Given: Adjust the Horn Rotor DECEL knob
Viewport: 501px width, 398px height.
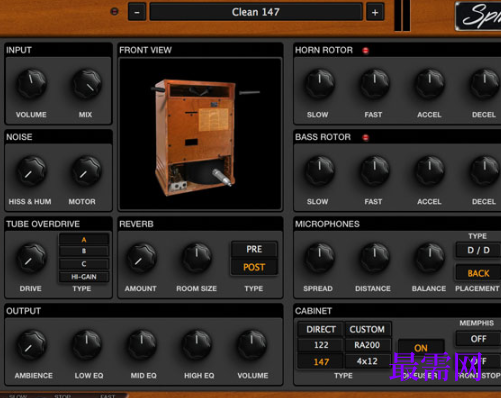Looking at the screenshot, I should click(485, 84).
